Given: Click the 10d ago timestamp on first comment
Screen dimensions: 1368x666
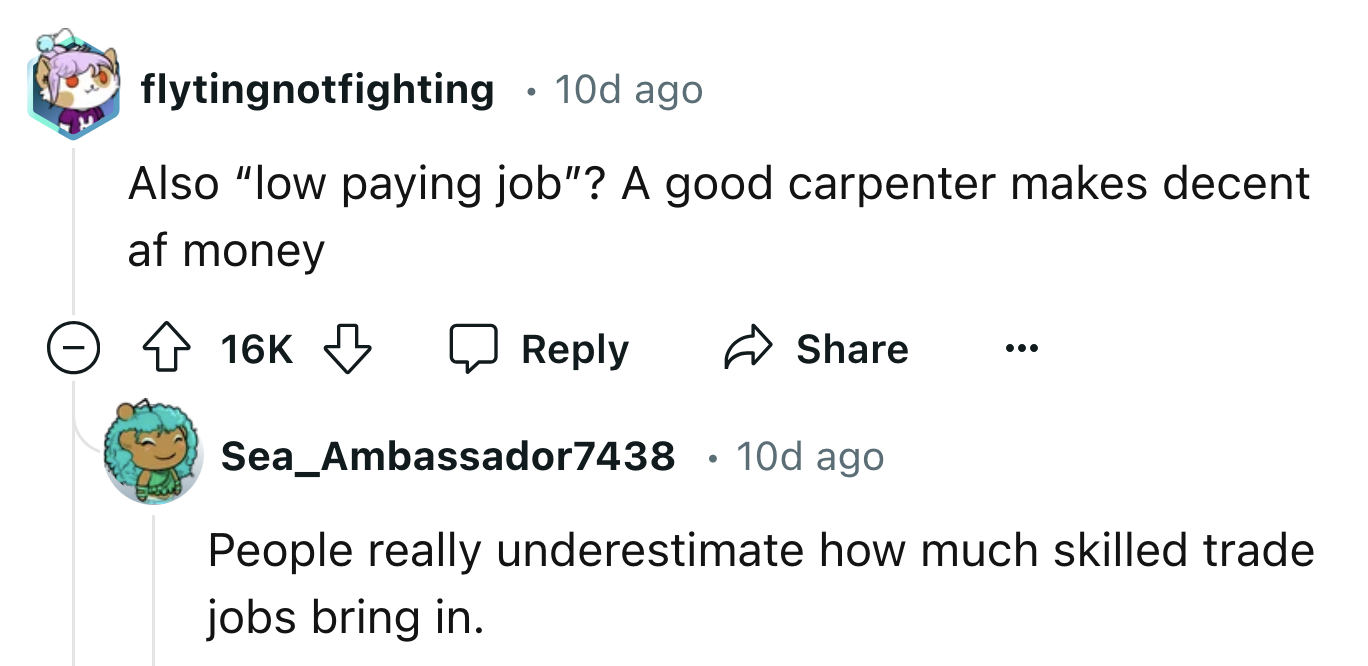Looking at the screenshot, I should point(628,89).
